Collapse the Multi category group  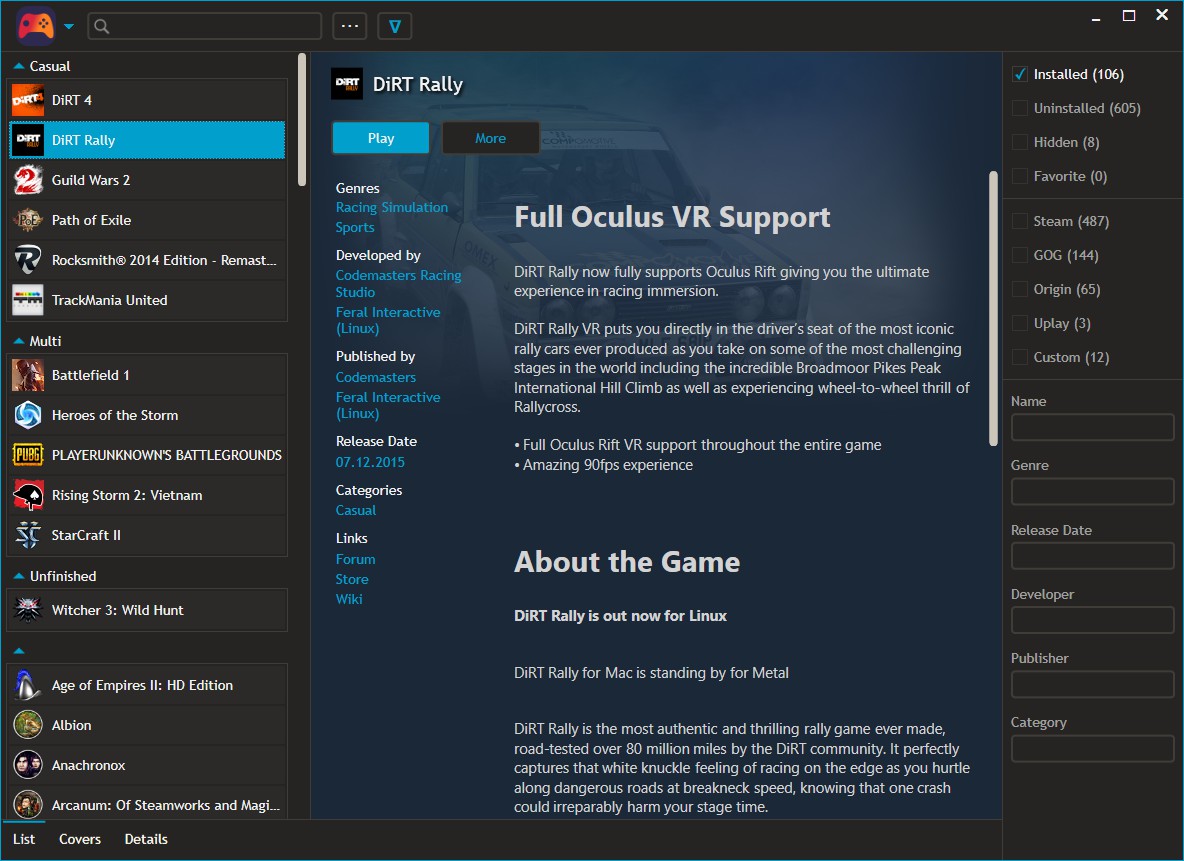pos(19,341)
